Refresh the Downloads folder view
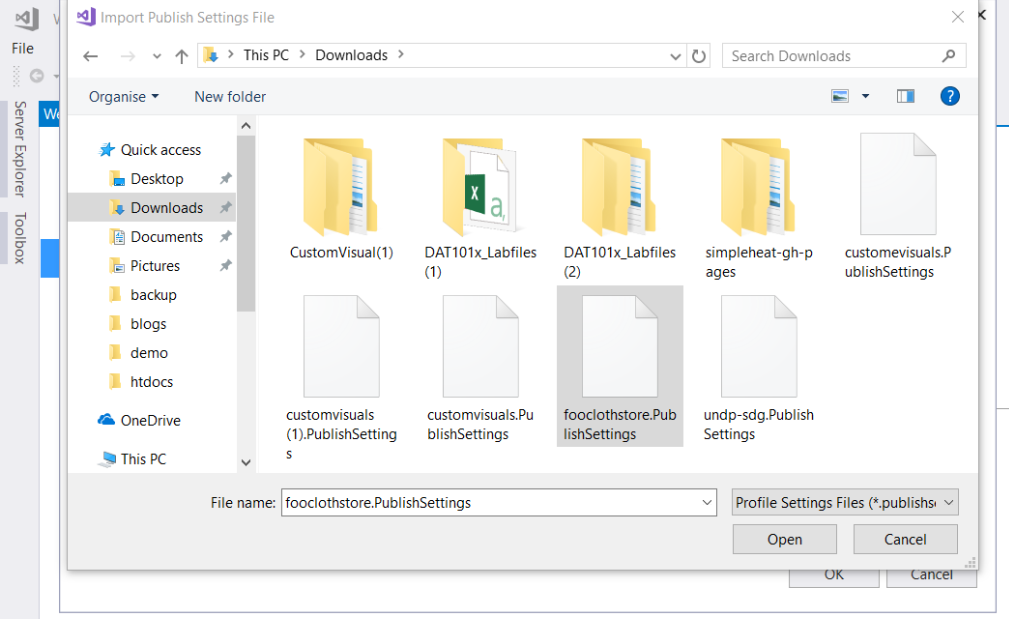 click(699, 56)
